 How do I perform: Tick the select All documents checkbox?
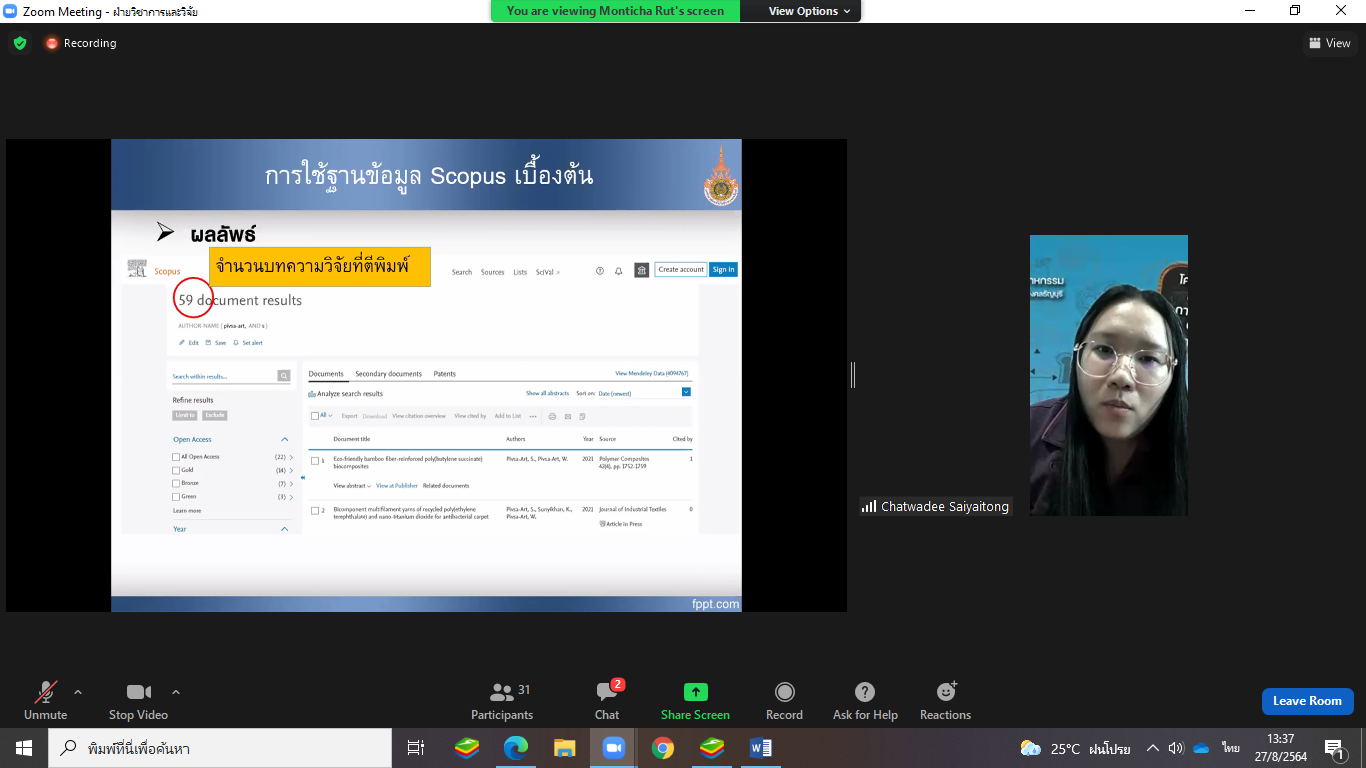pos(314,415)
